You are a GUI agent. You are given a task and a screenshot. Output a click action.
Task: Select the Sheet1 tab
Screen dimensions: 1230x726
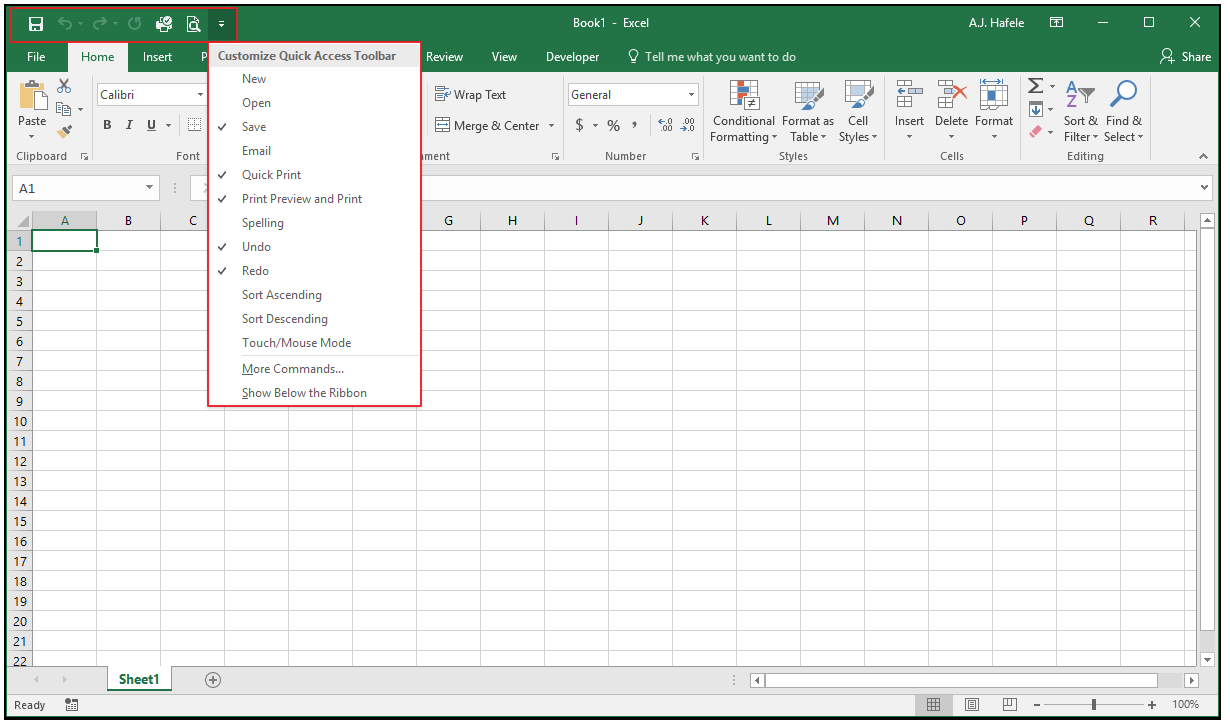click(x=139, y=679)
